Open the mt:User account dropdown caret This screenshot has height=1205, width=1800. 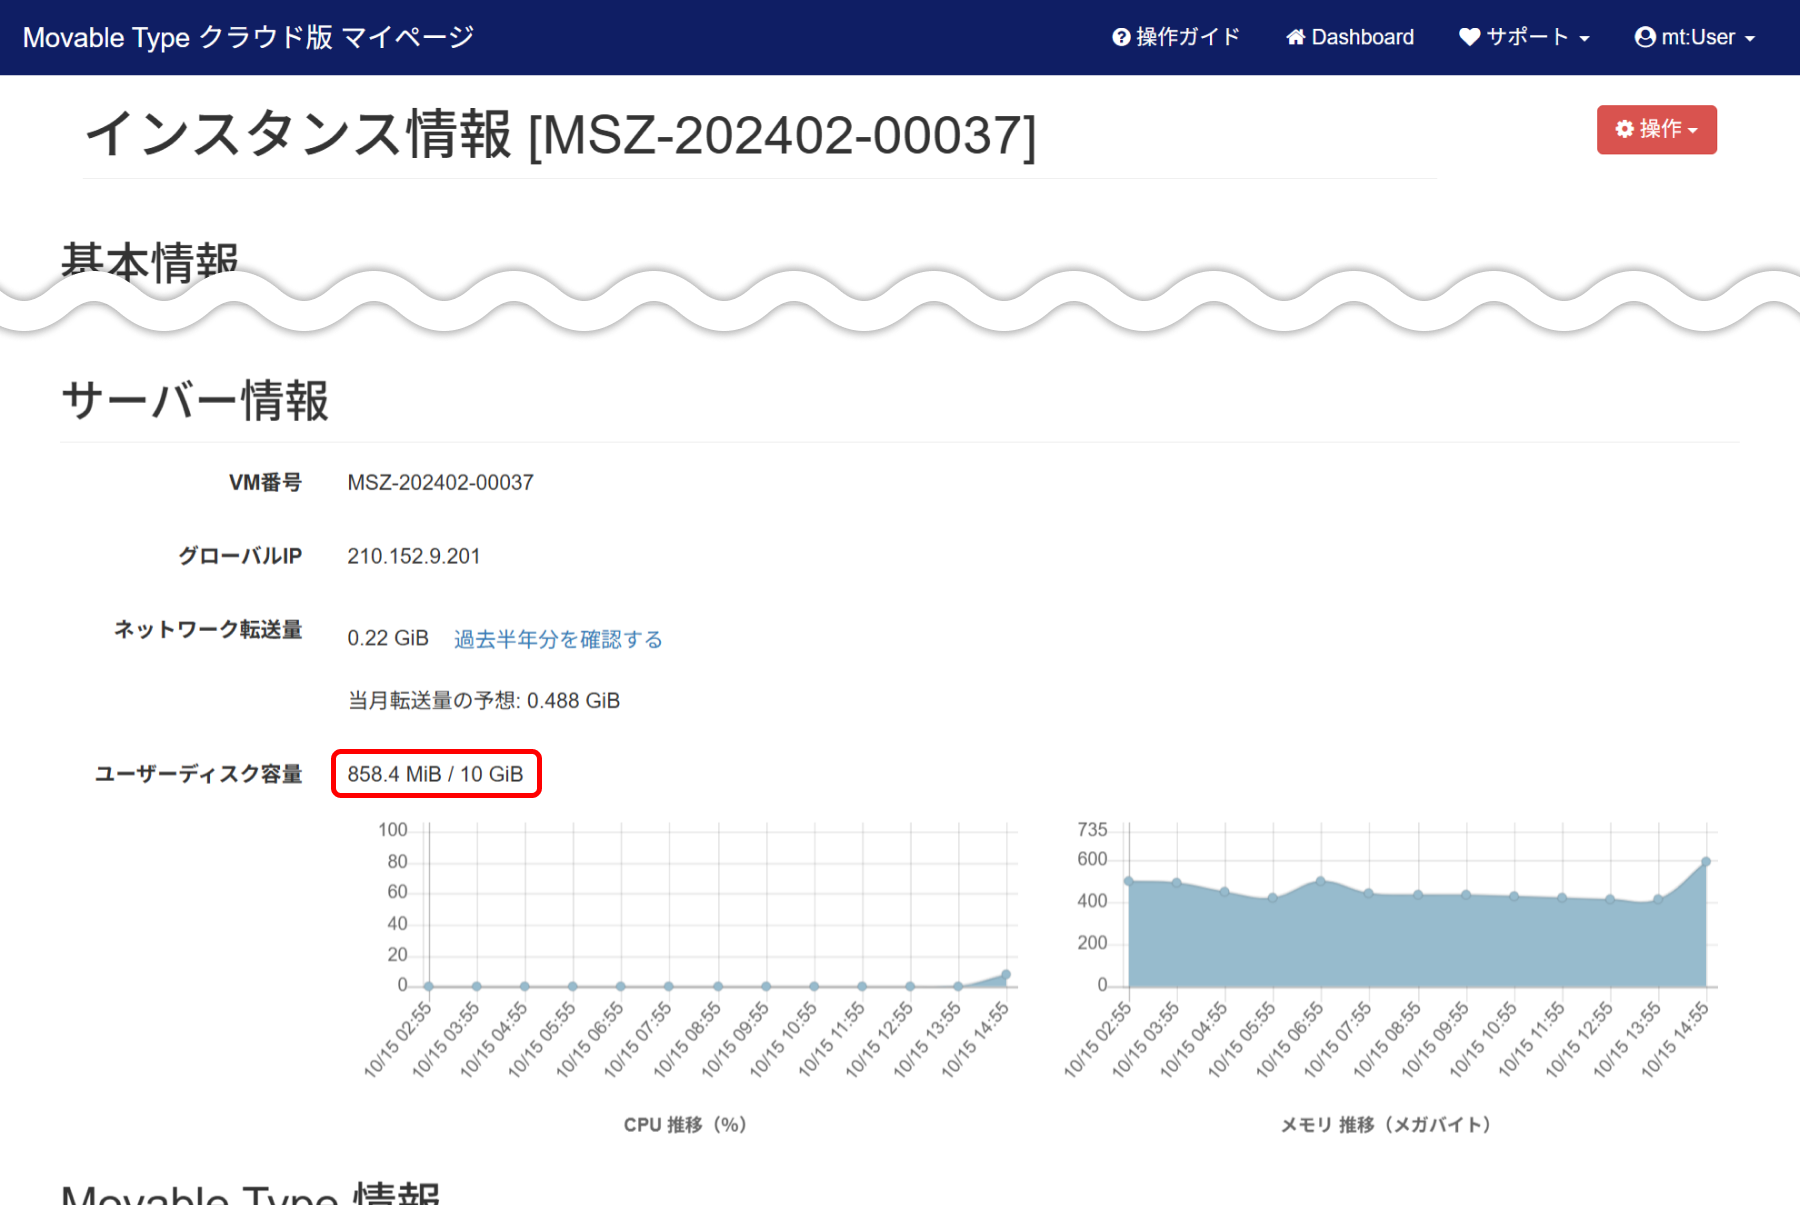coord(1750,39)
